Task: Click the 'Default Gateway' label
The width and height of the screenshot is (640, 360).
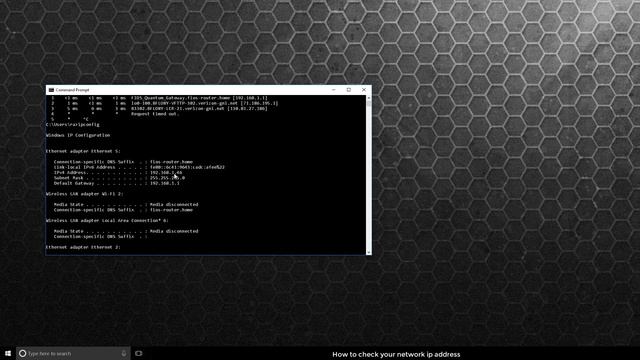Action: point(74,183)
